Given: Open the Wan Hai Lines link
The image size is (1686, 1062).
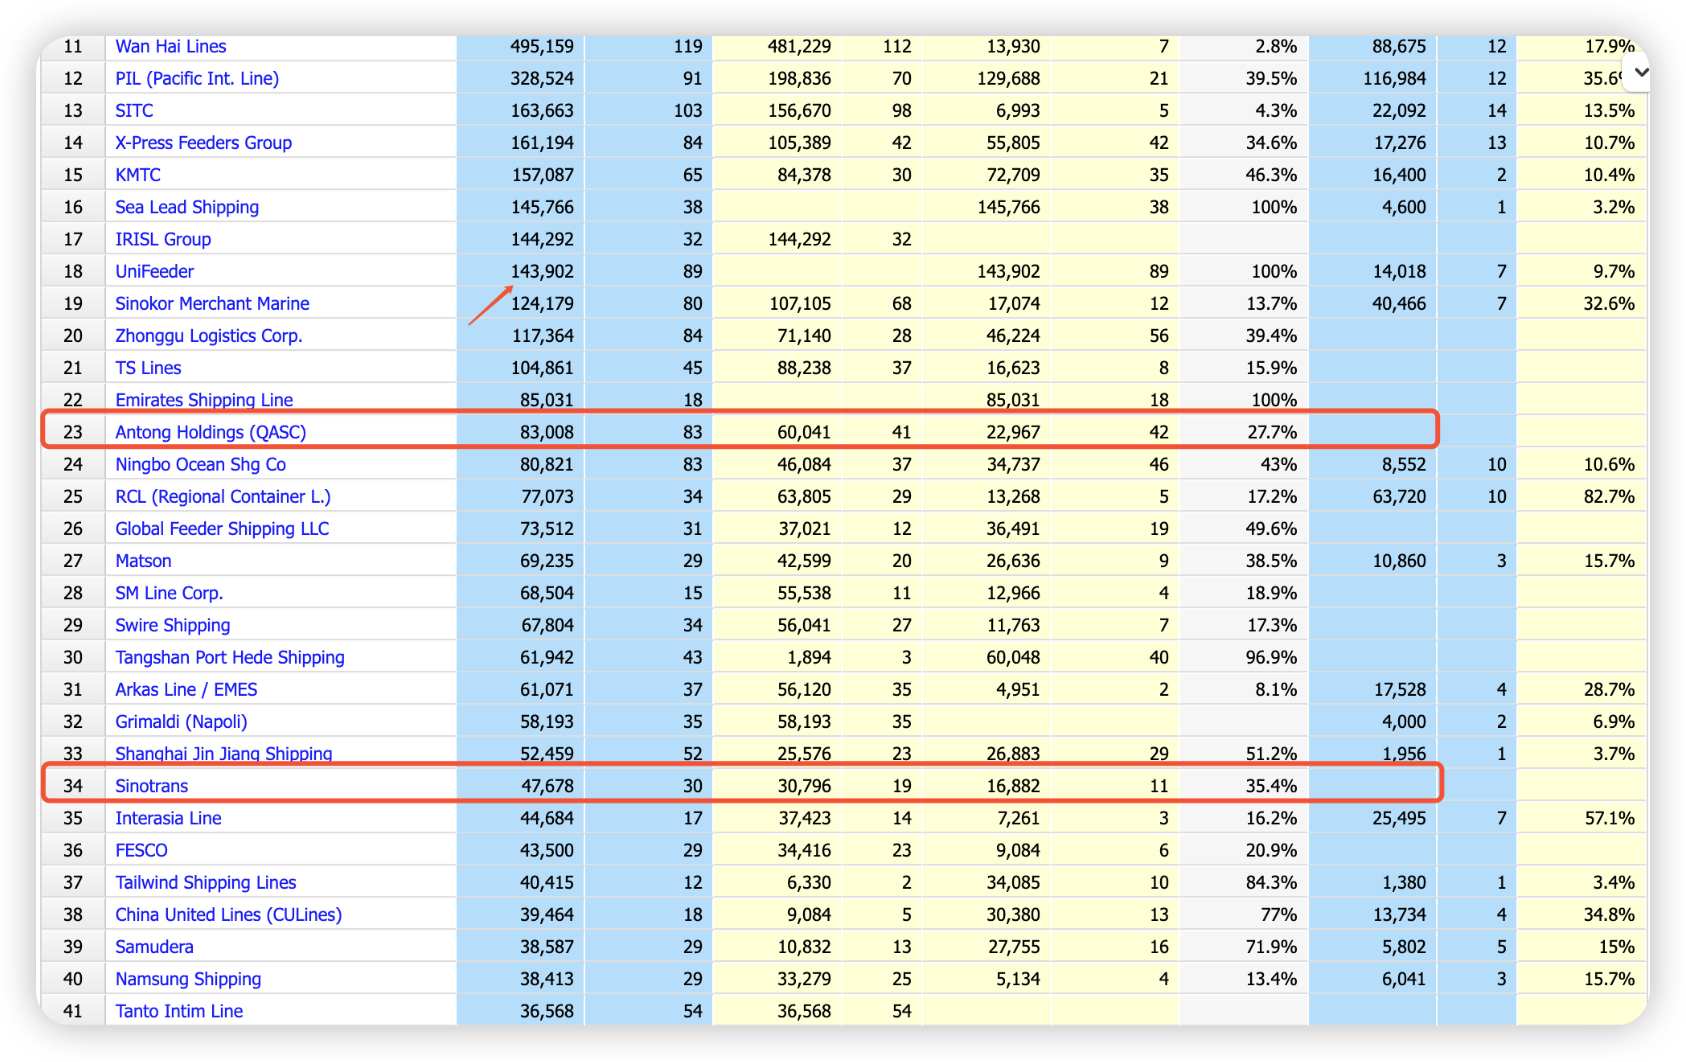Looking at the screenshot, I should pos(170,46).
